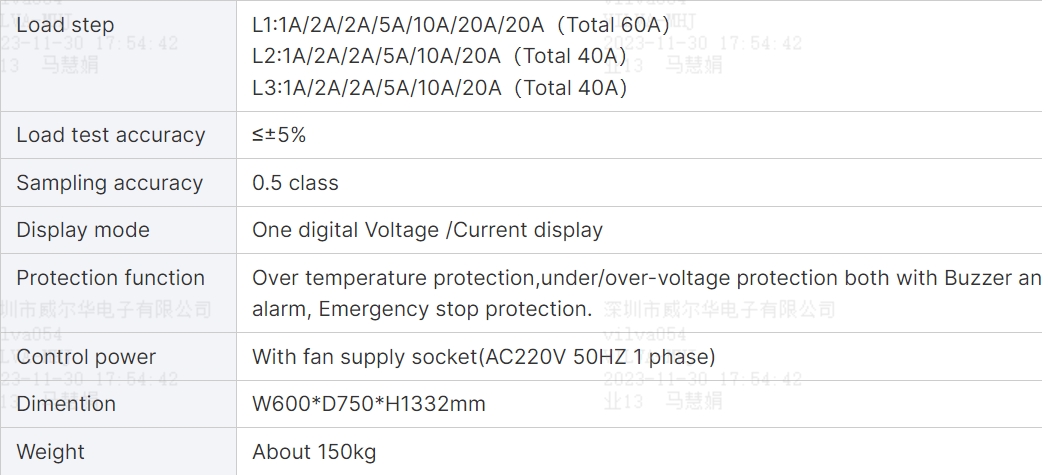Image resolution: width=1048 pixels, height=475 pixels.
Task: Click the Emergency stop protection text
Action: coord(455,309)
